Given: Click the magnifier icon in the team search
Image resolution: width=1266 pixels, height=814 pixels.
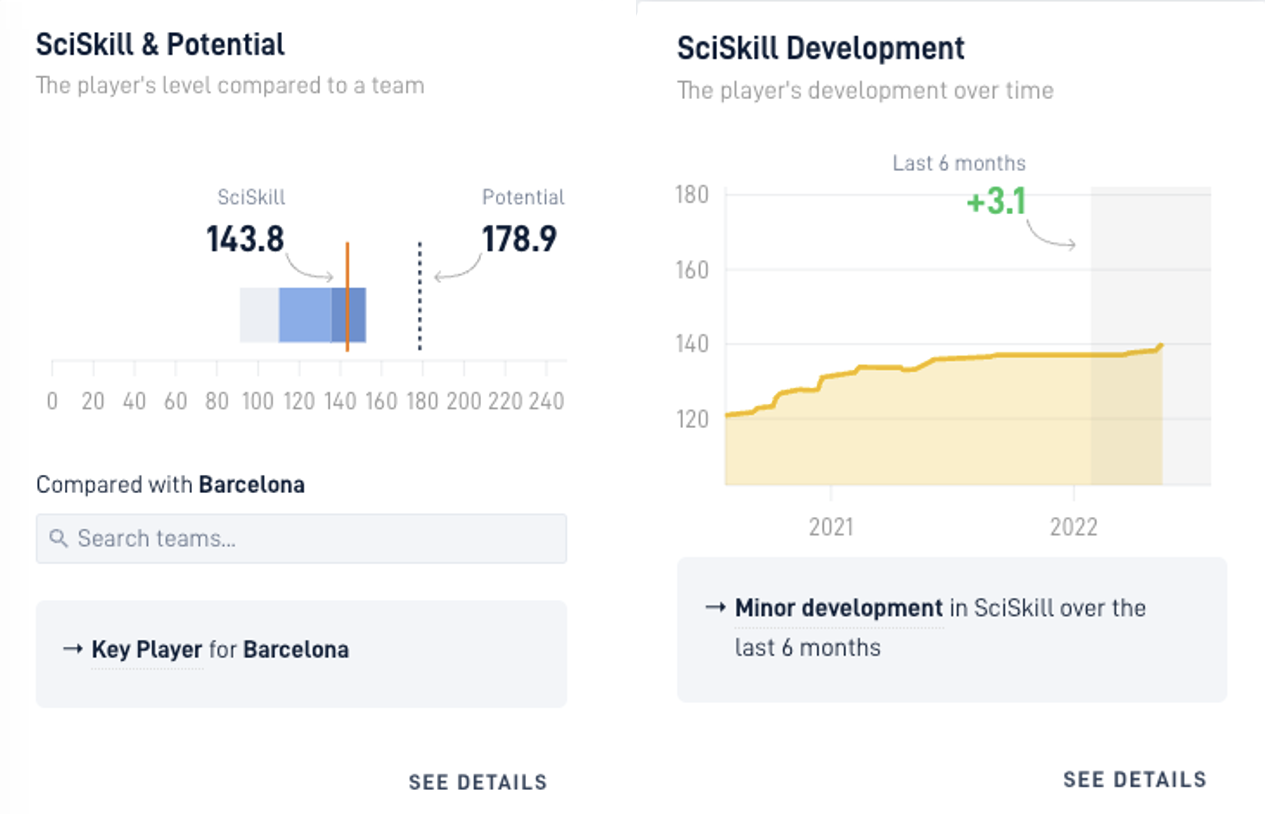Looking at the screenshot, I should click(59, 539).
